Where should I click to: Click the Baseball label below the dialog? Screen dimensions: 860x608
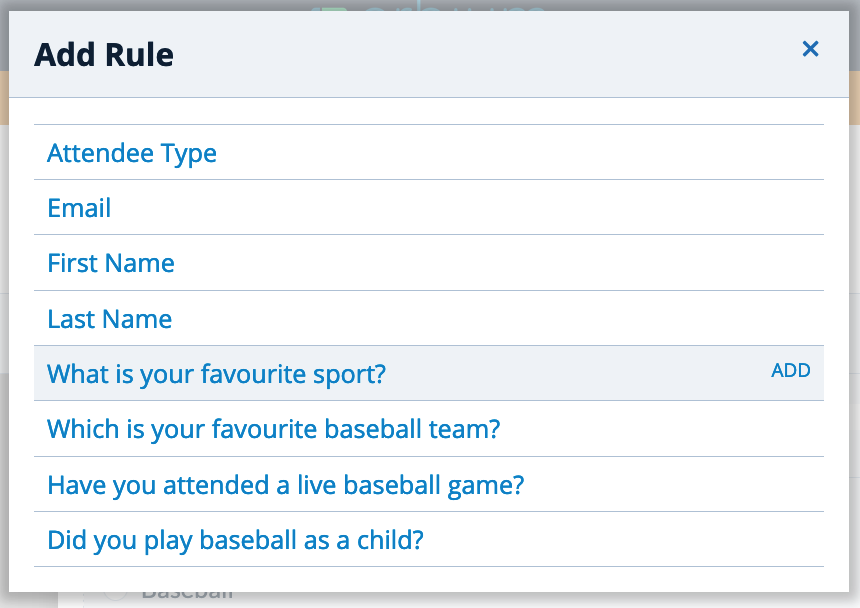pos(186,594)
